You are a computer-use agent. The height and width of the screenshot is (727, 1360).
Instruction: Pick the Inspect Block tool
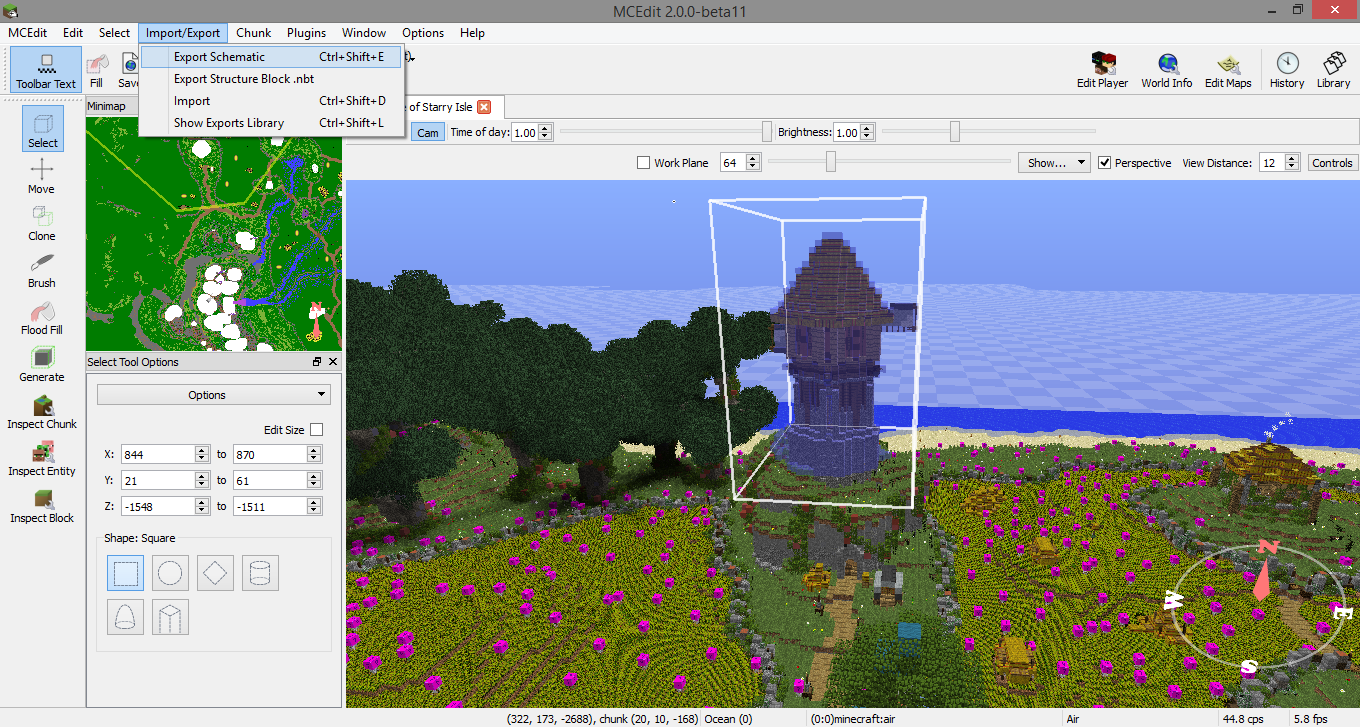tap(42, 505)
